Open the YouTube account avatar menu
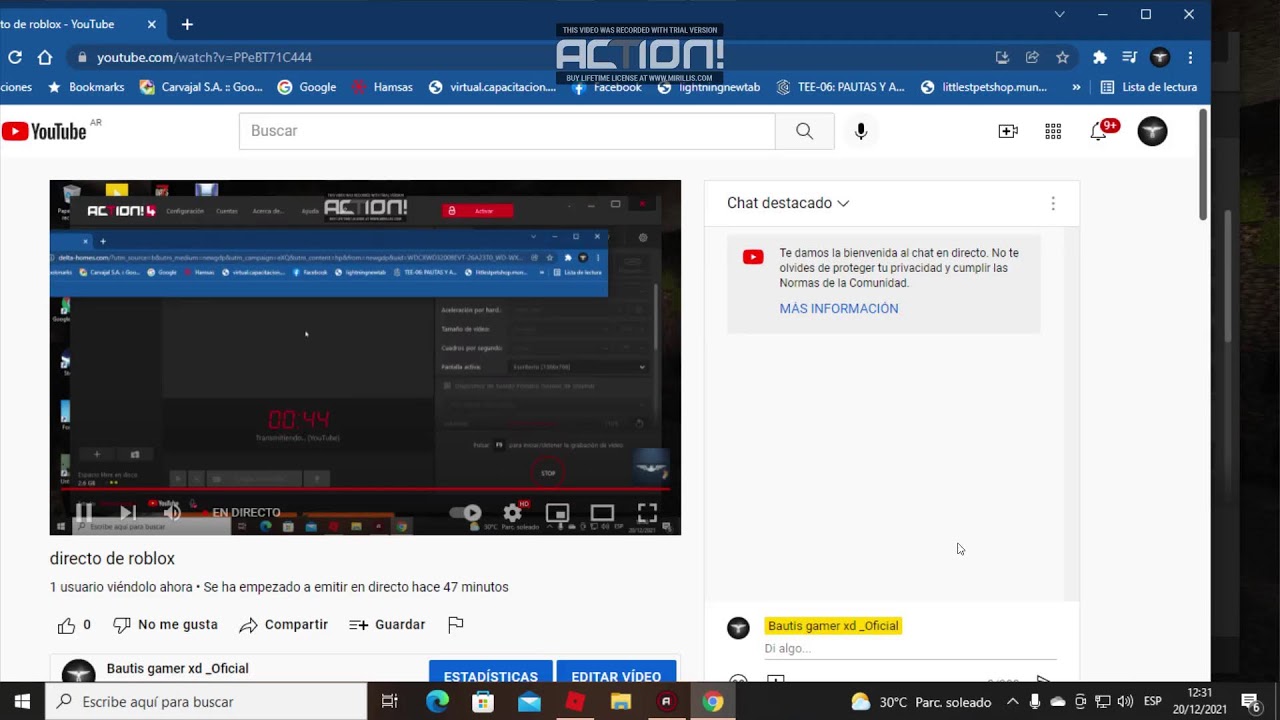The height and width of the screenshot is (720, 1280). [1152, 131]
